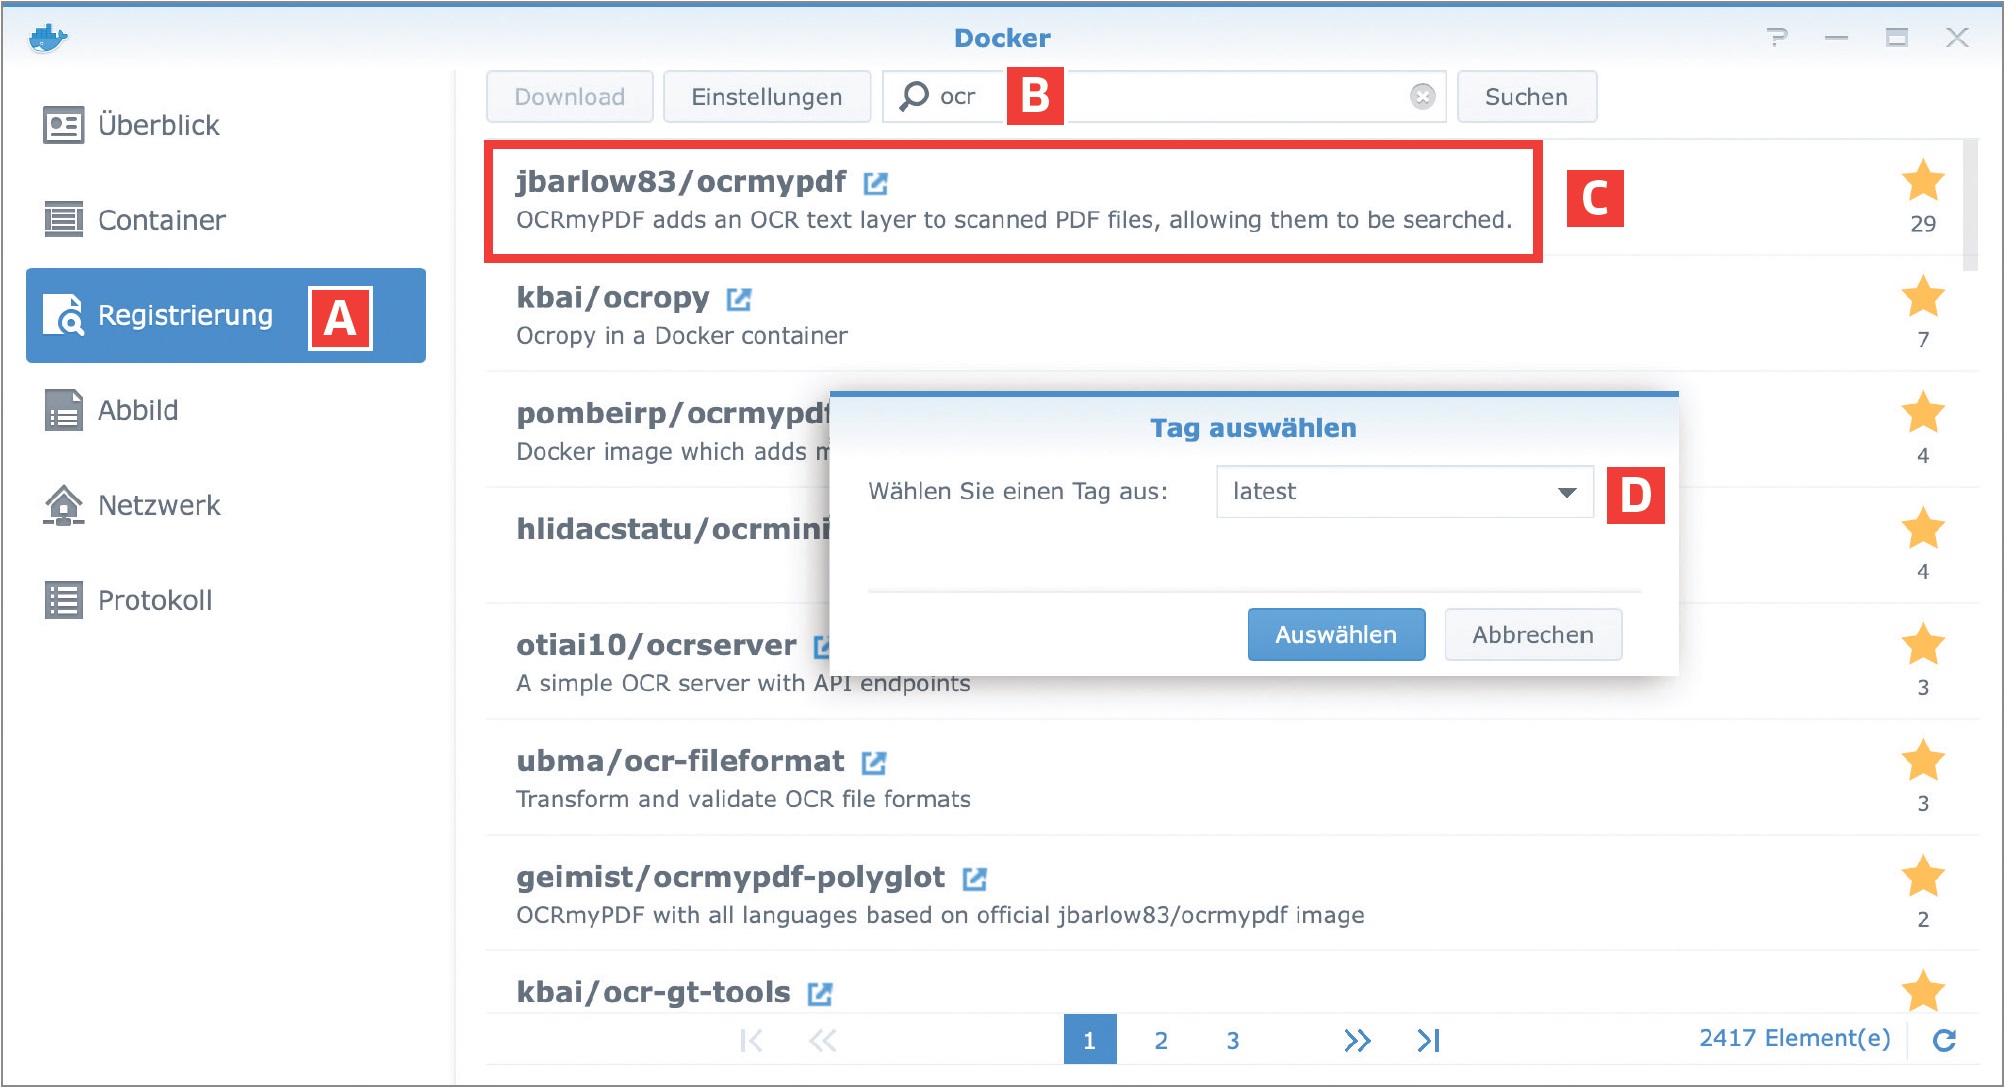Confirm tag with Auswählen button
Viewport: 2005px width, 1088px height.
1336,635
